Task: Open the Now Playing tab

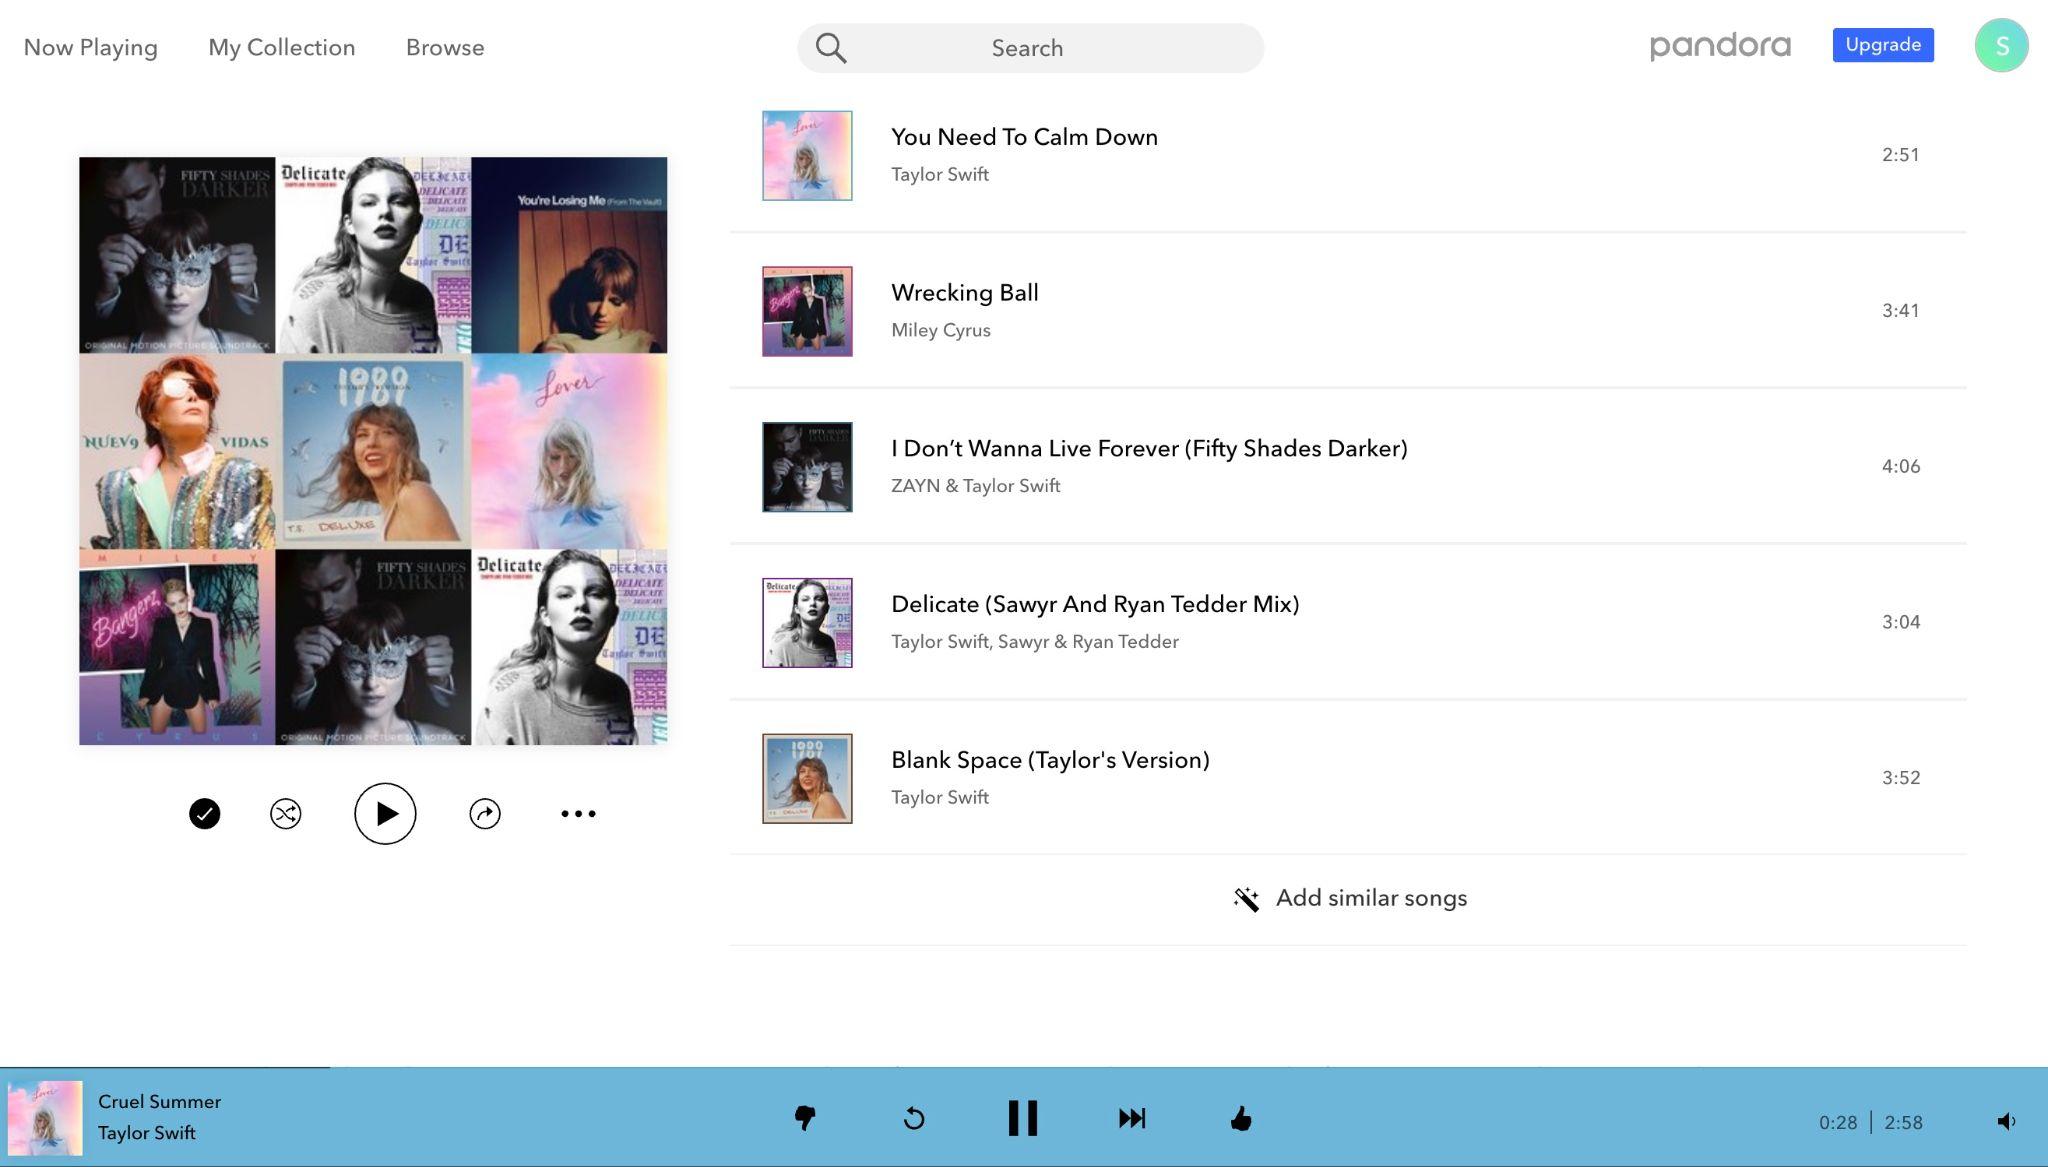Action: pos(90,47)
